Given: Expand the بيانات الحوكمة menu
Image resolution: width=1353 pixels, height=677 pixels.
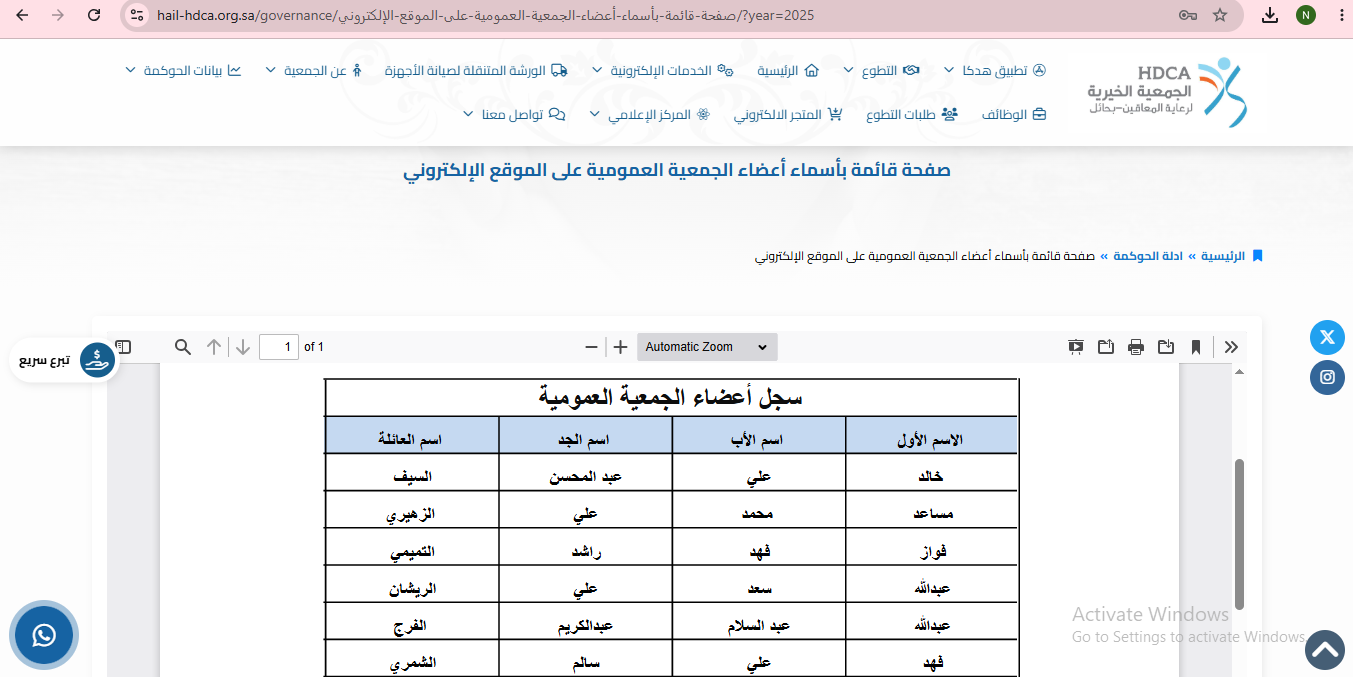Looking at the screenshot, I should coord(184,71).
